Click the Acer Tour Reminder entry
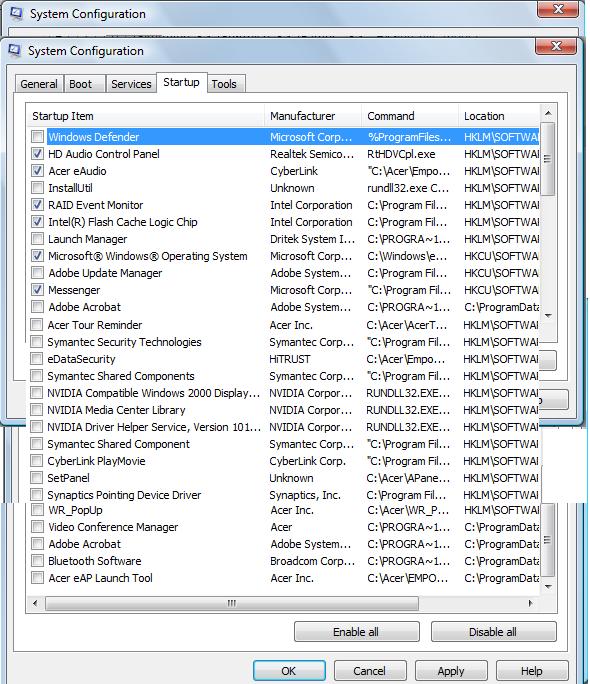The height and width of the screenshot is (684, 590). click(x=95, y=325)
